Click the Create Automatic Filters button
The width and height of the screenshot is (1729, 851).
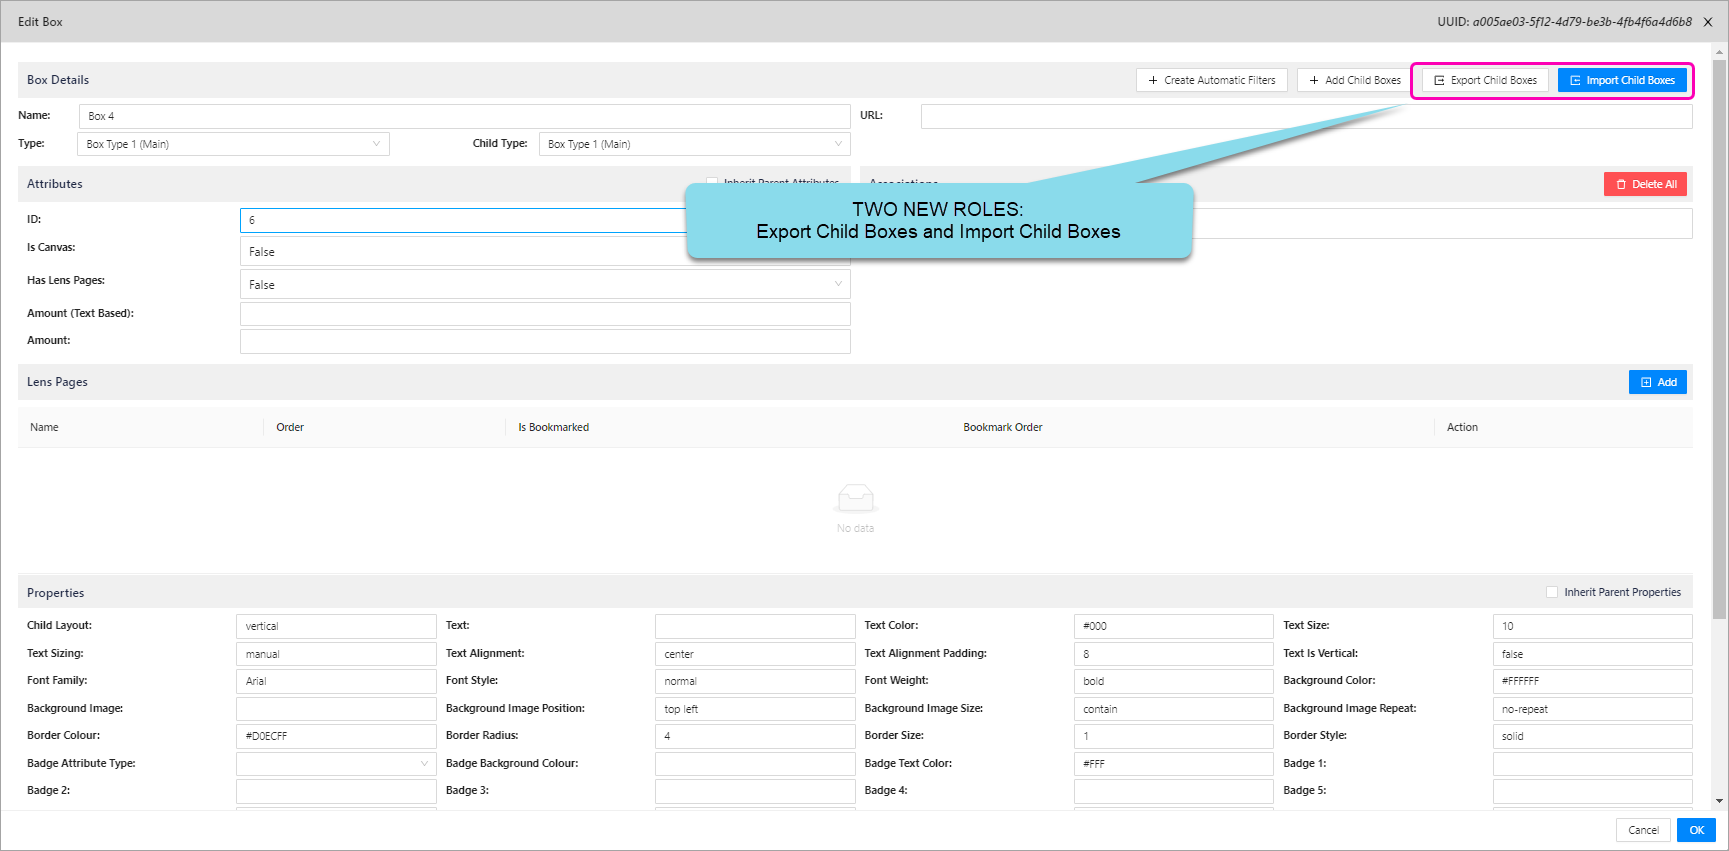1211,80
